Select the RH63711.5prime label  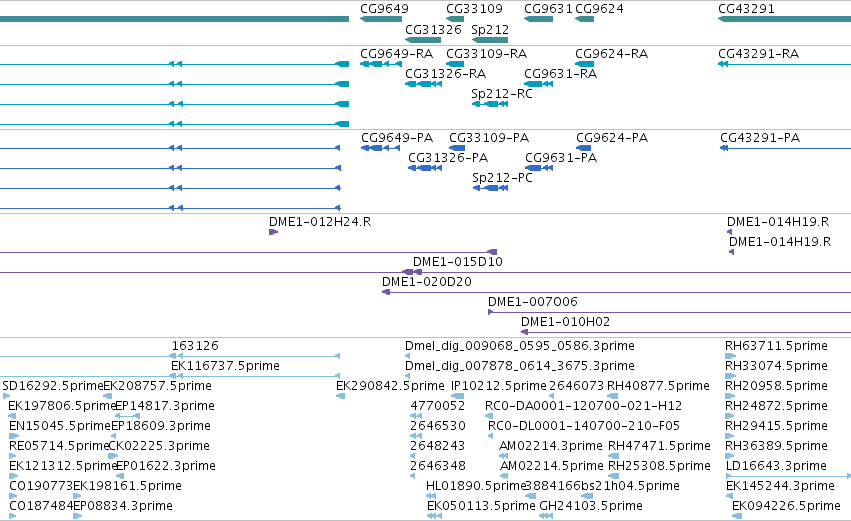point(777,346)
